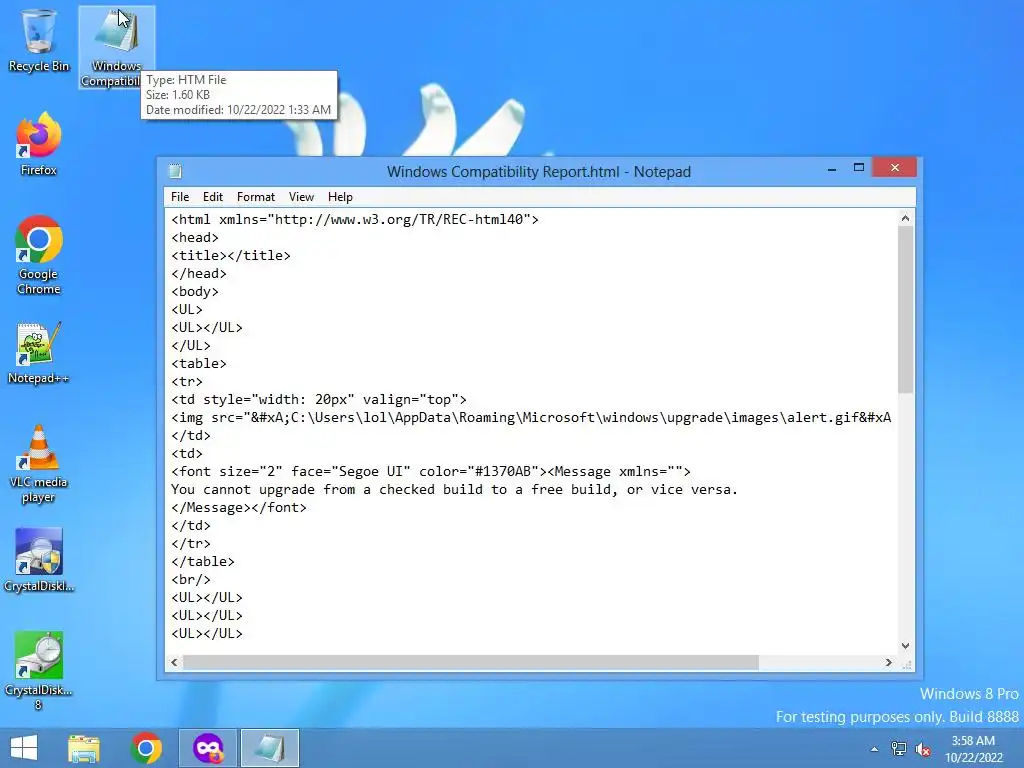
Task: Click the purple masked app taskbar icon
Action: pos(208,748)
